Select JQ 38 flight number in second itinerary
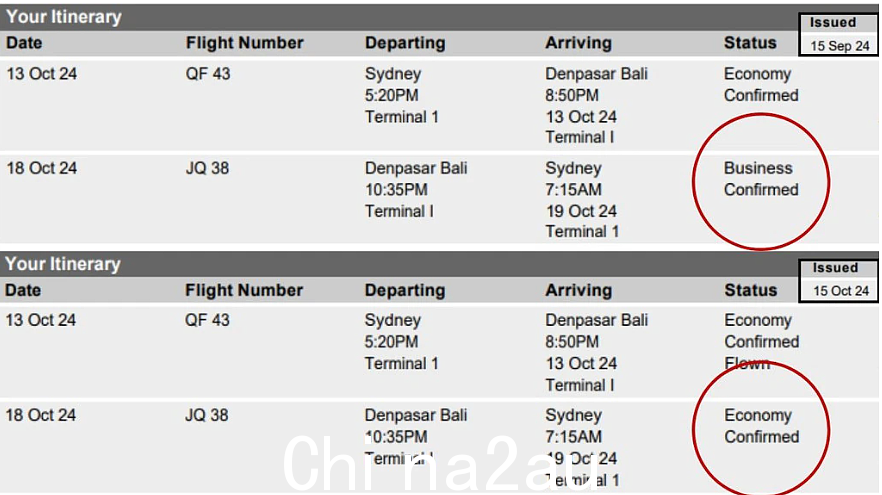Screen dimensions: 882x495 click(x=207, y=415)
